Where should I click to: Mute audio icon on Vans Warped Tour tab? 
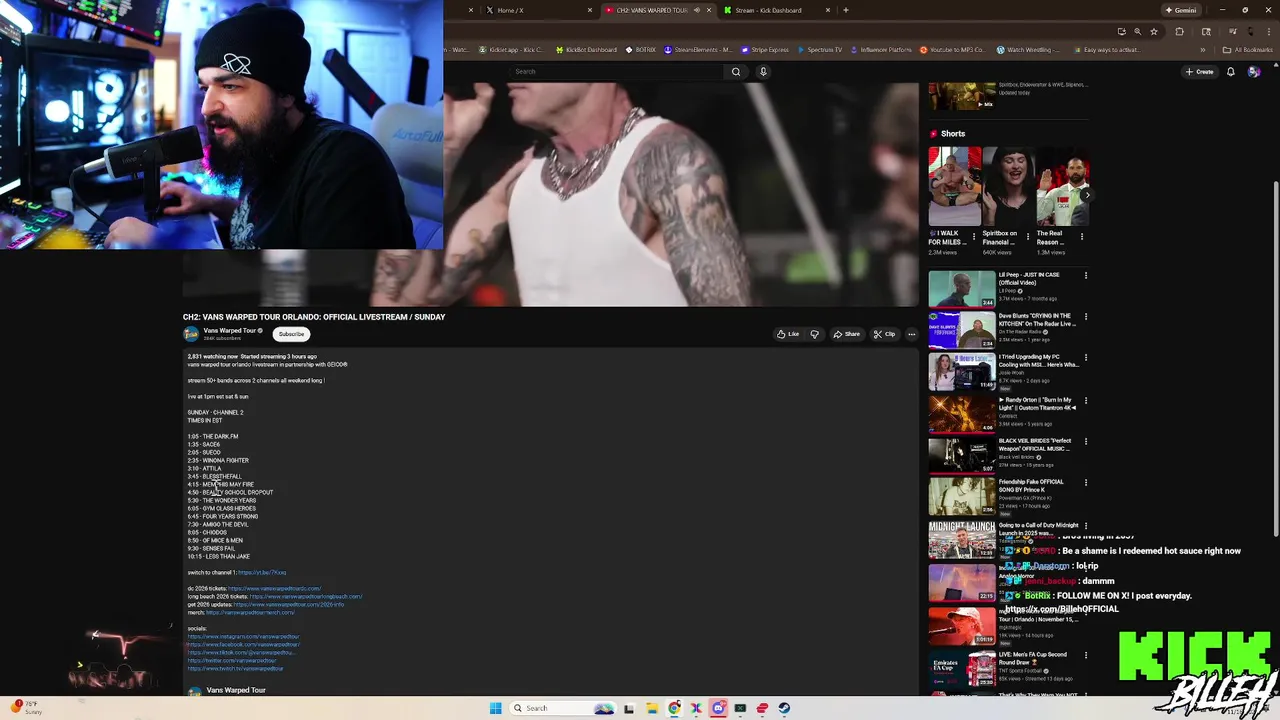coord(697,10)
